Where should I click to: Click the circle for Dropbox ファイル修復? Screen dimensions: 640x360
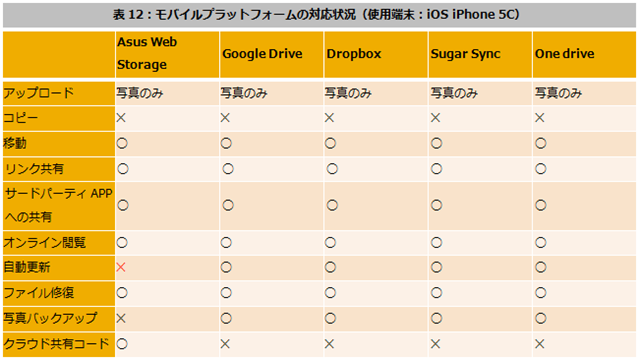330,293
